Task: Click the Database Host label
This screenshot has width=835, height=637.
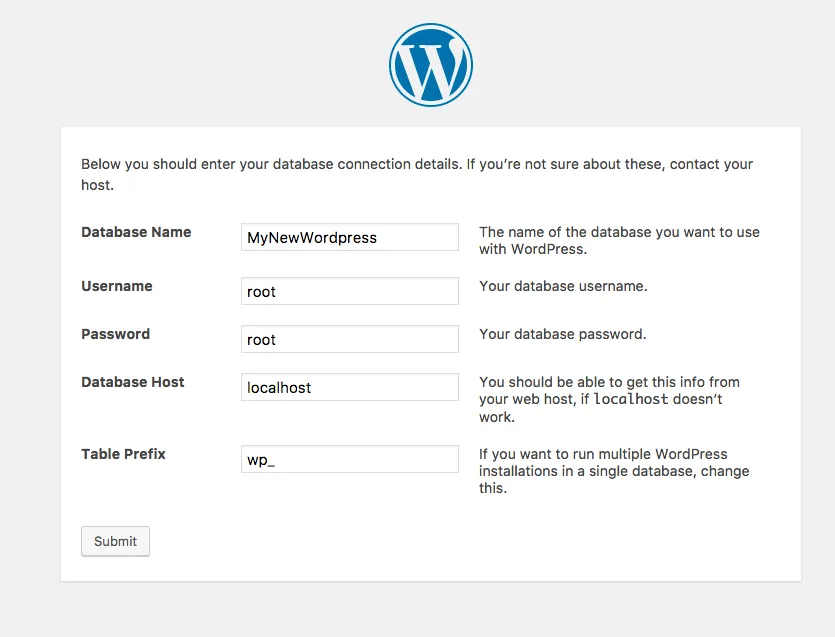Action: pyautogui.click(x=133, y=382)
